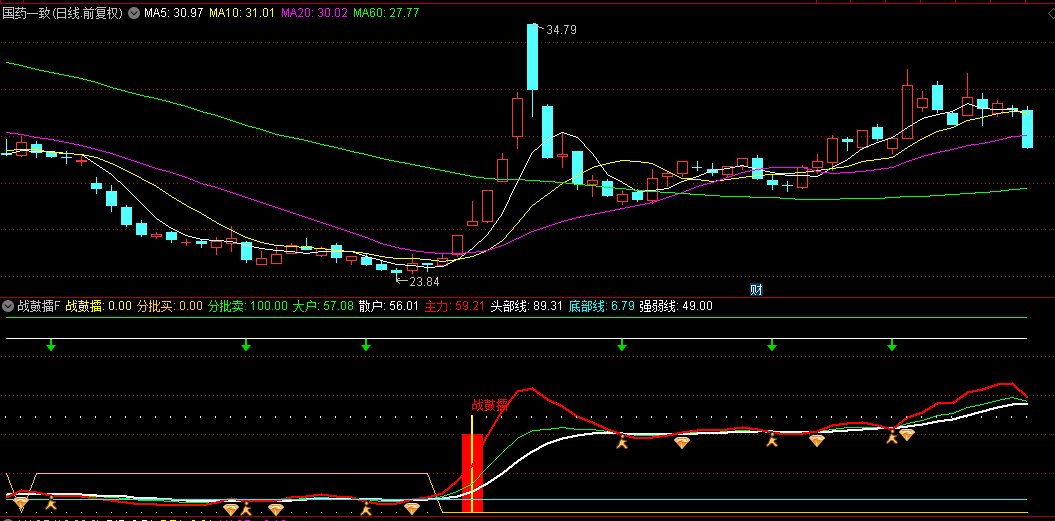This screenshot has width=1055, height=521.
Task: Click the 大户: 57.08 value
Action: tap(323, 306)
